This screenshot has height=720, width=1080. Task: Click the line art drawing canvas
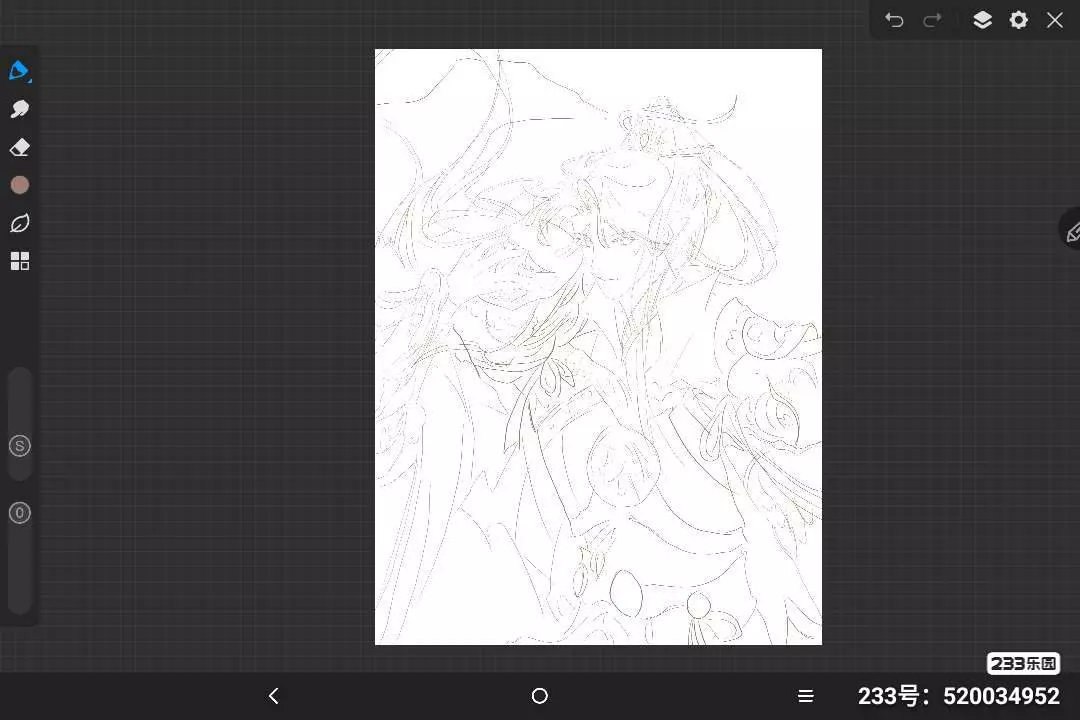[x=598, y=346]
